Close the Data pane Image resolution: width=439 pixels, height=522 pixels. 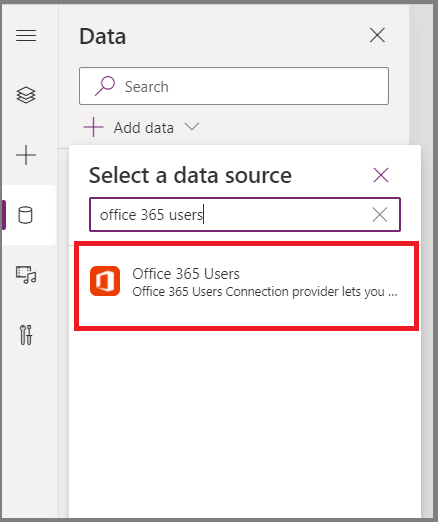pos(377,35)
